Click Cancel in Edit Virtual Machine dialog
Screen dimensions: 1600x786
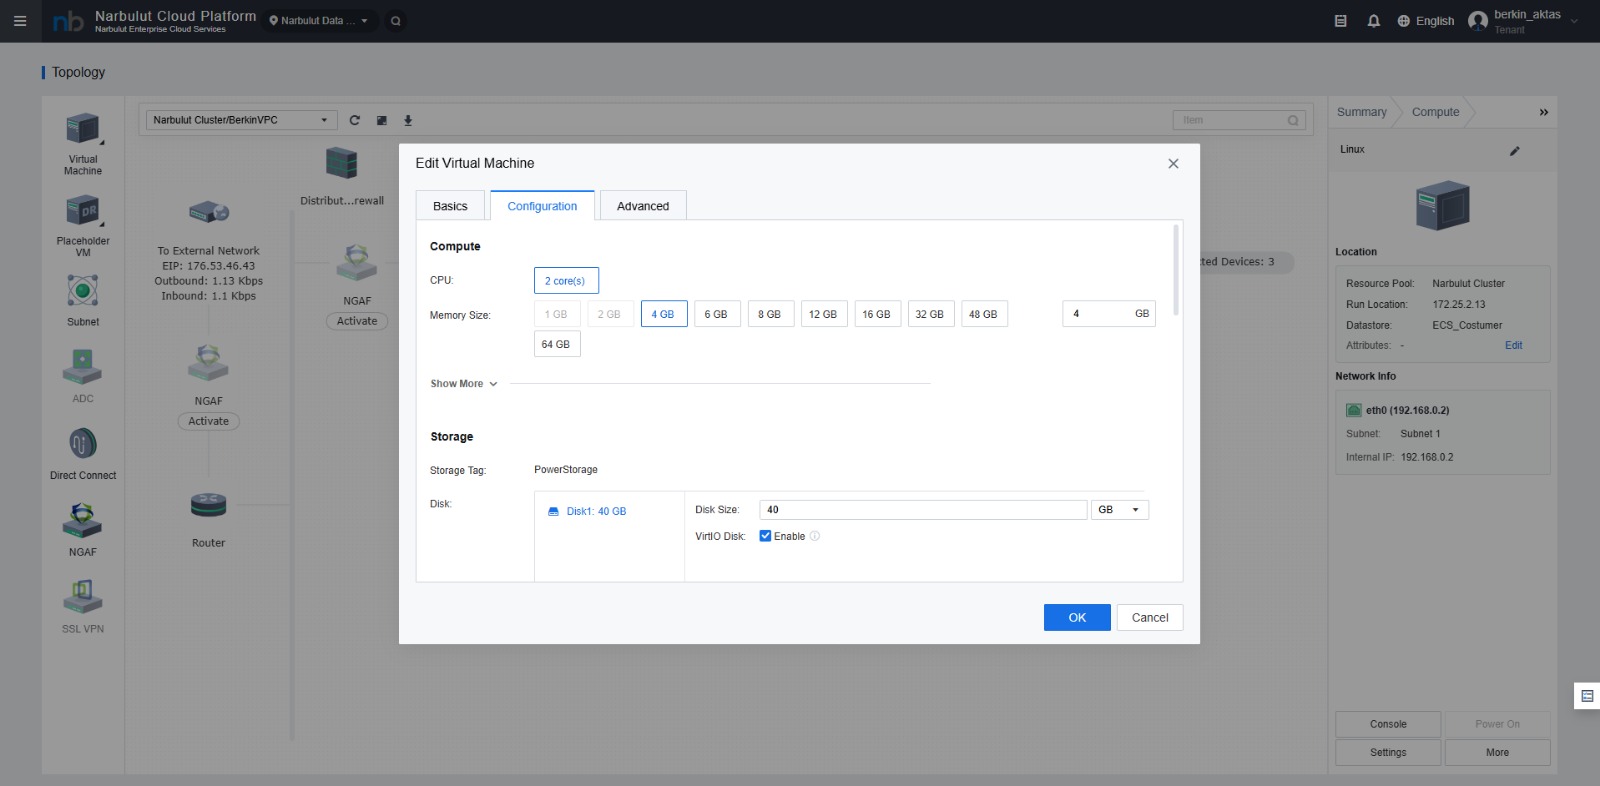[x=1149, y=618]
